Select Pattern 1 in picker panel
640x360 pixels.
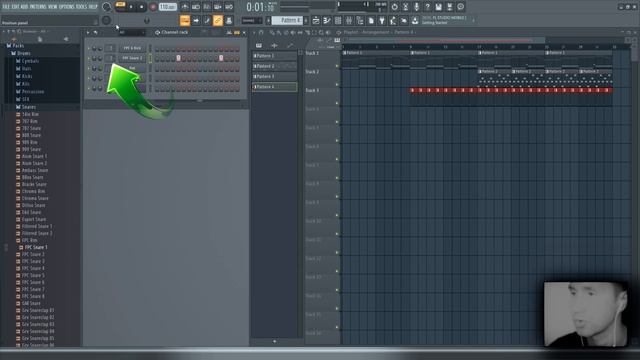274,56
